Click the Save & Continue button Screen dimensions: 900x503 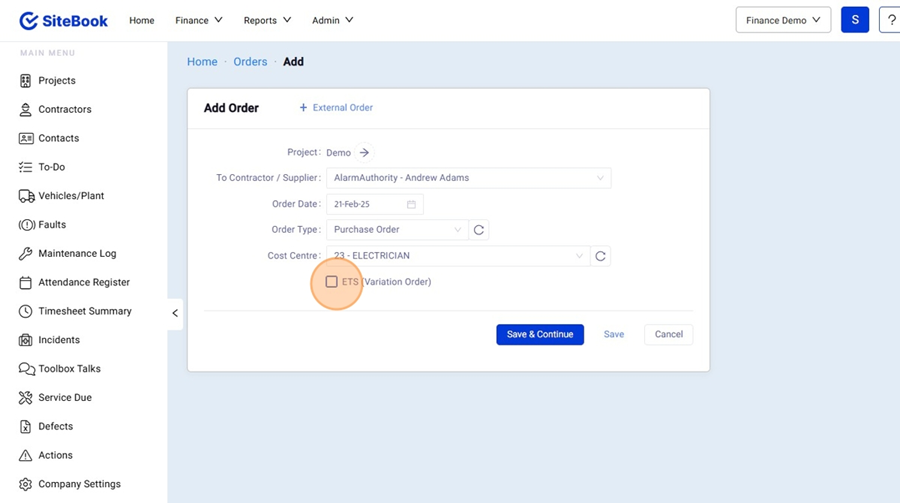(540, 334)
